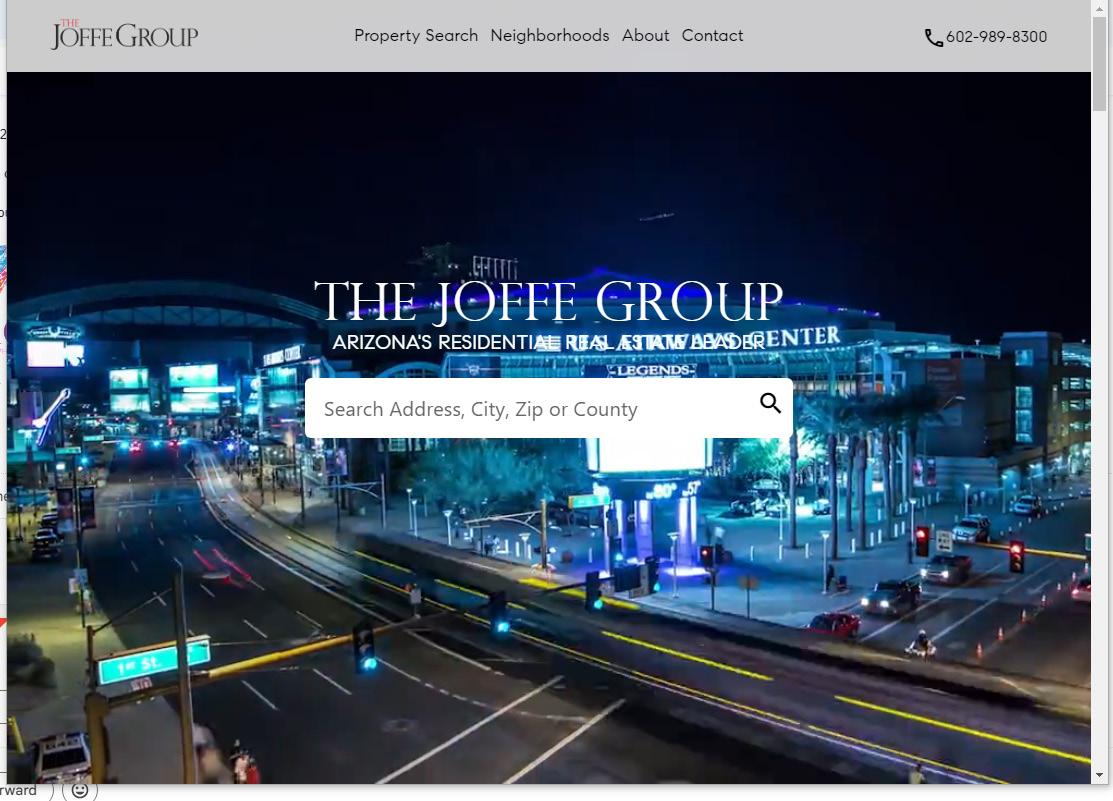Click the THE JOFFE GROUP hero heading
The height and width of the screenshot is (801, 1113).
tap(548, 302)
